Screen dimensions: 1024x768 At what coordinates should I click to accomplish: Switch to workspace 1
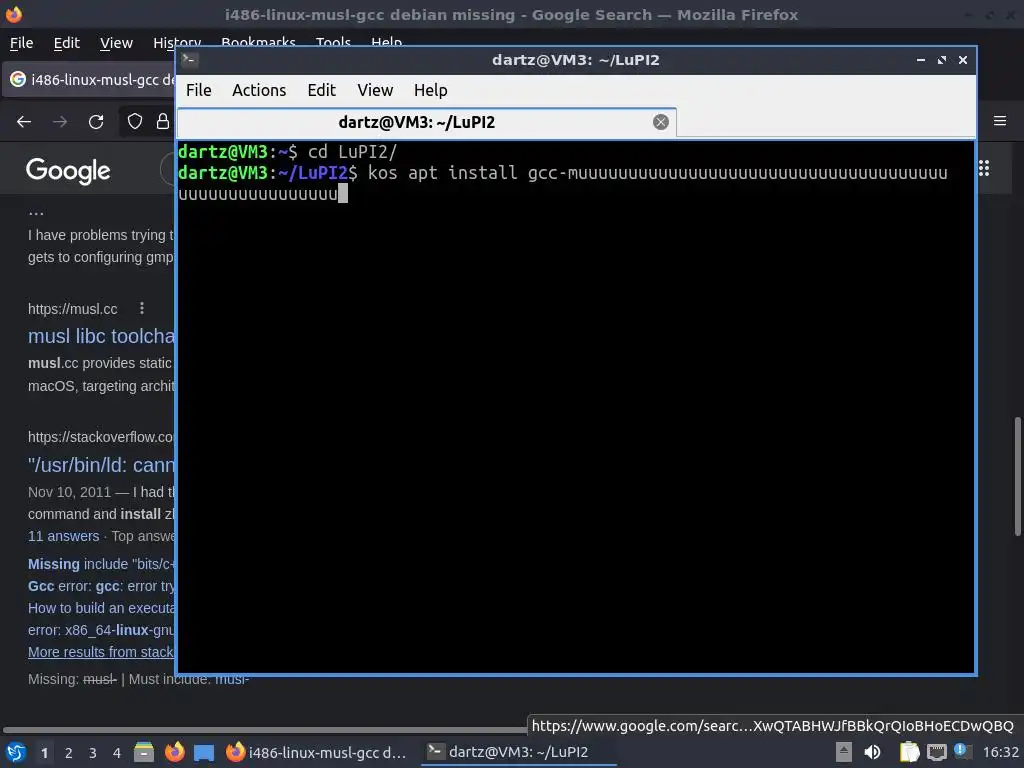[44, 753]
